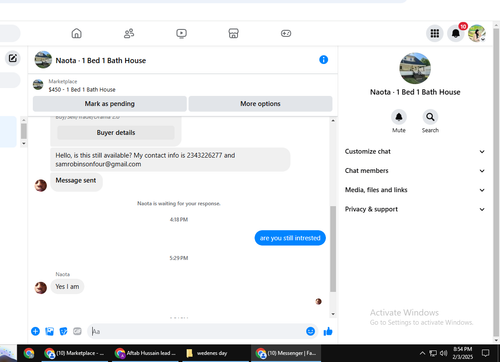Click the network icon in system tray
The height and width of the screenshot is (362, 500).
(x=433, y=353)
